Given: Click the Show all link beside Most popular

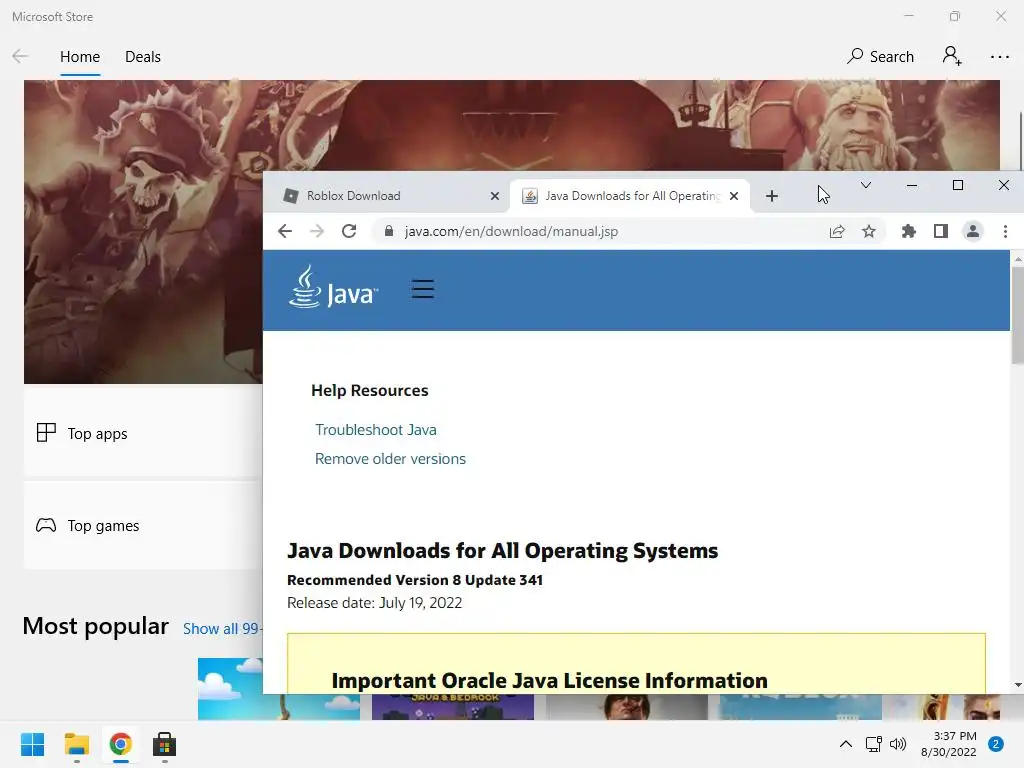Looking at the screenshot, I should coord(222,628).
